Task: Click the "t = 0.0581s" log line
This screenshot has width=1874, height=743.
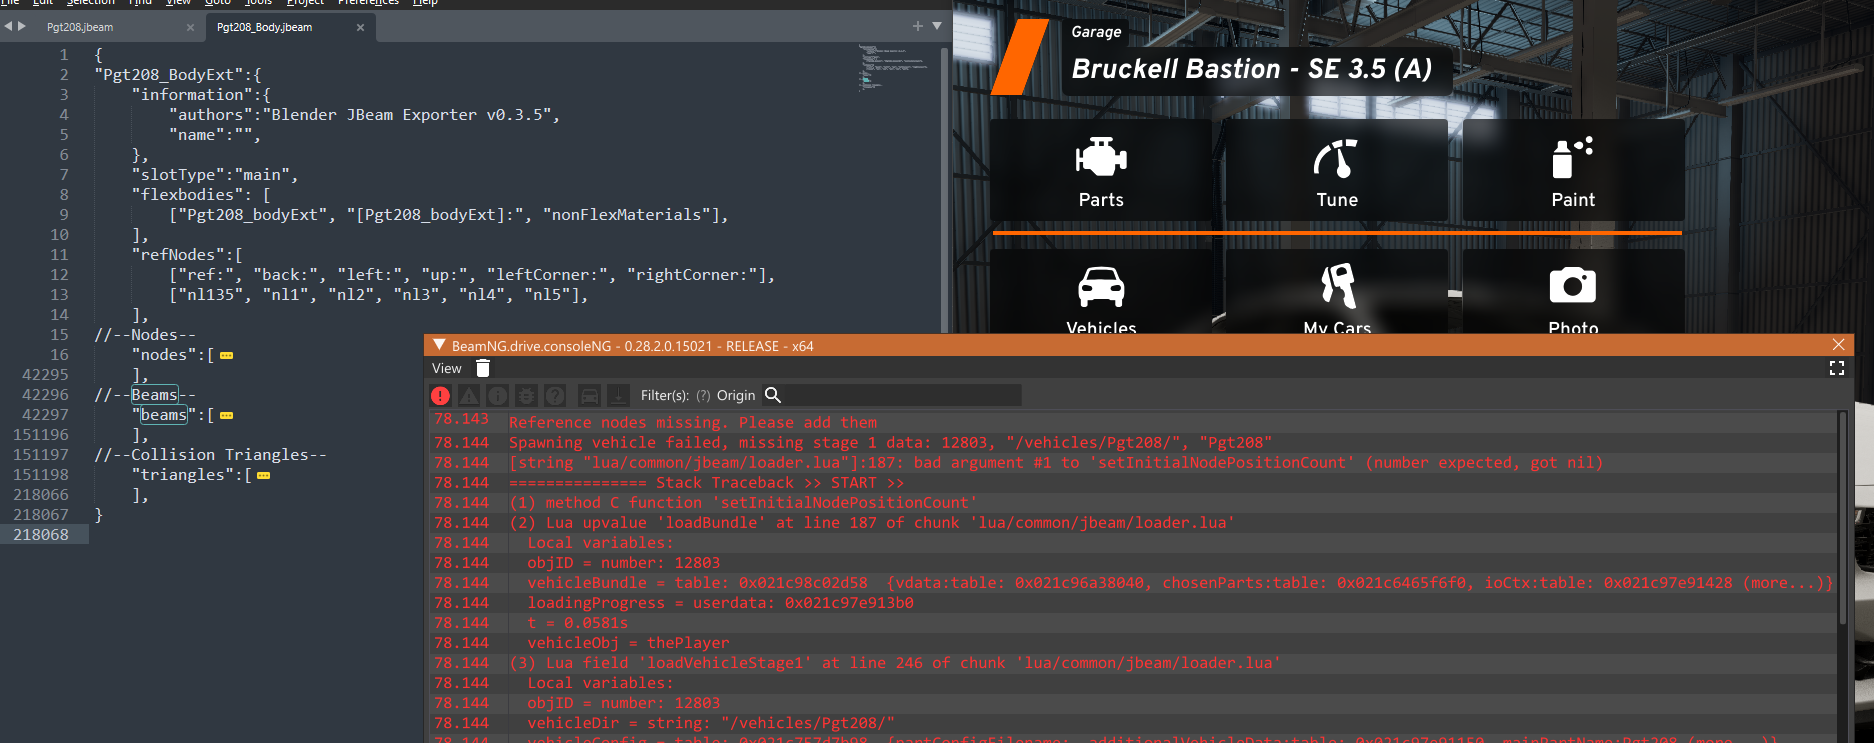Action: tap(578, 623)
